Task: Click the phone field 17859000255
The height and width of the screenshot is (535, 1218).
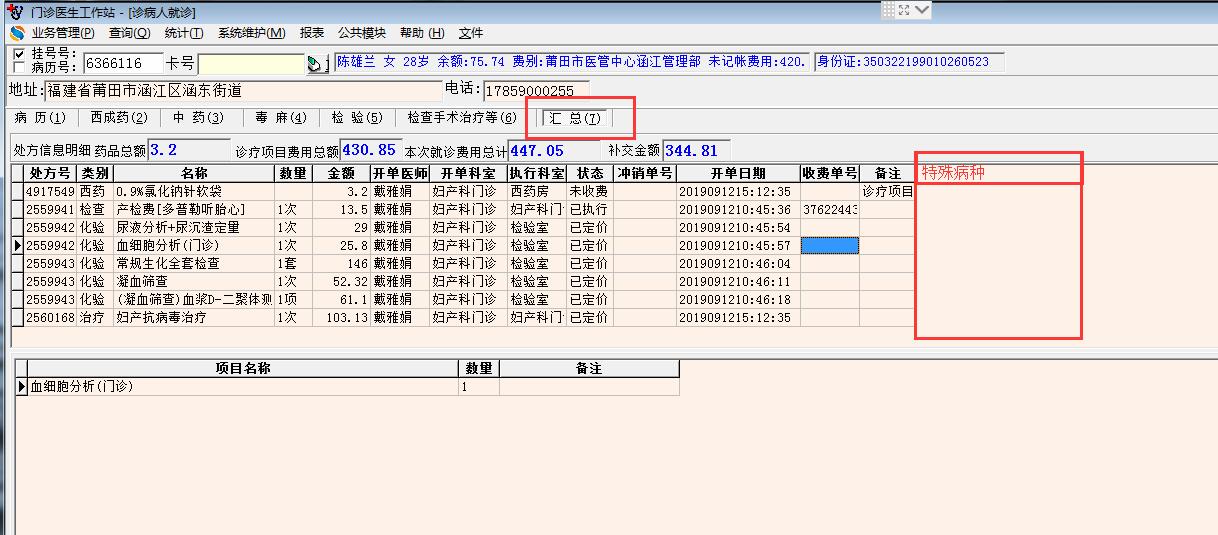Action: [536, 91]
